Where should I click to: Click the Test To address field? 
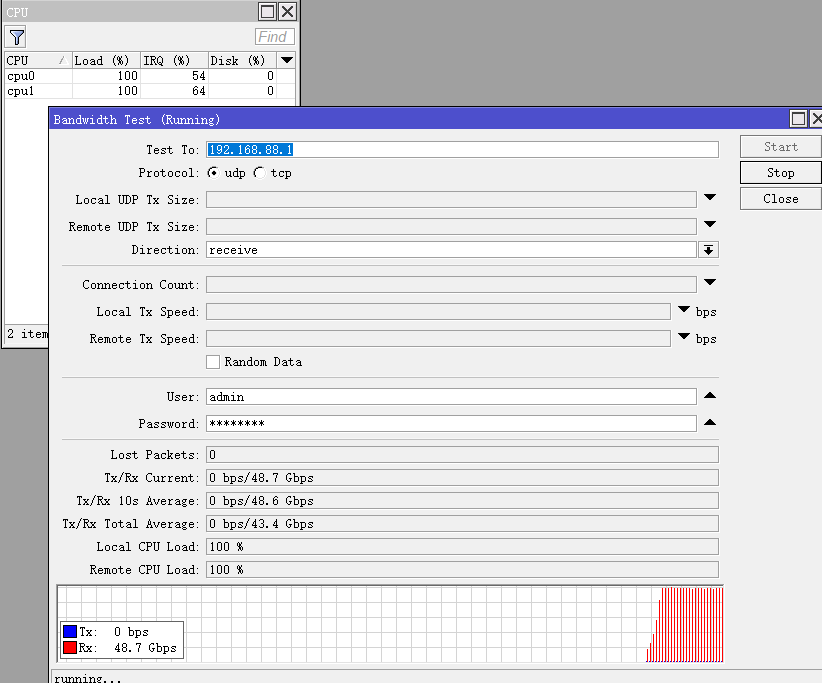tap(461, 149)
